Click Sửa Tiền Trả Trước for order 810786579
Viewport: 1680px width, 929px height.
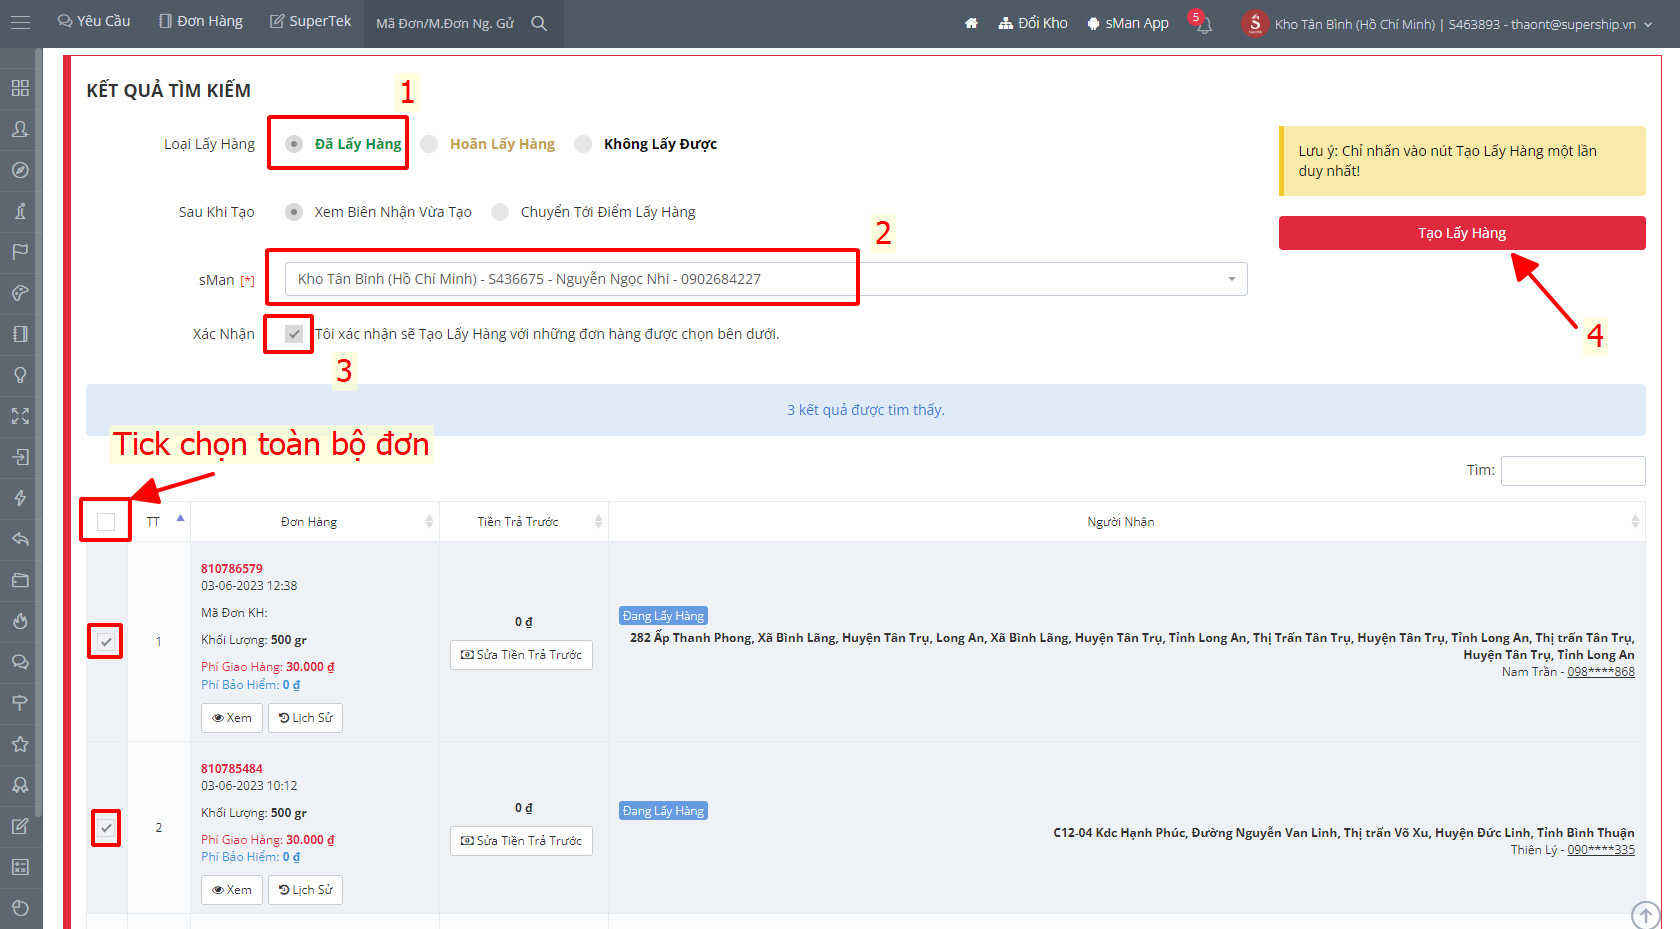(x=521, y=655)
